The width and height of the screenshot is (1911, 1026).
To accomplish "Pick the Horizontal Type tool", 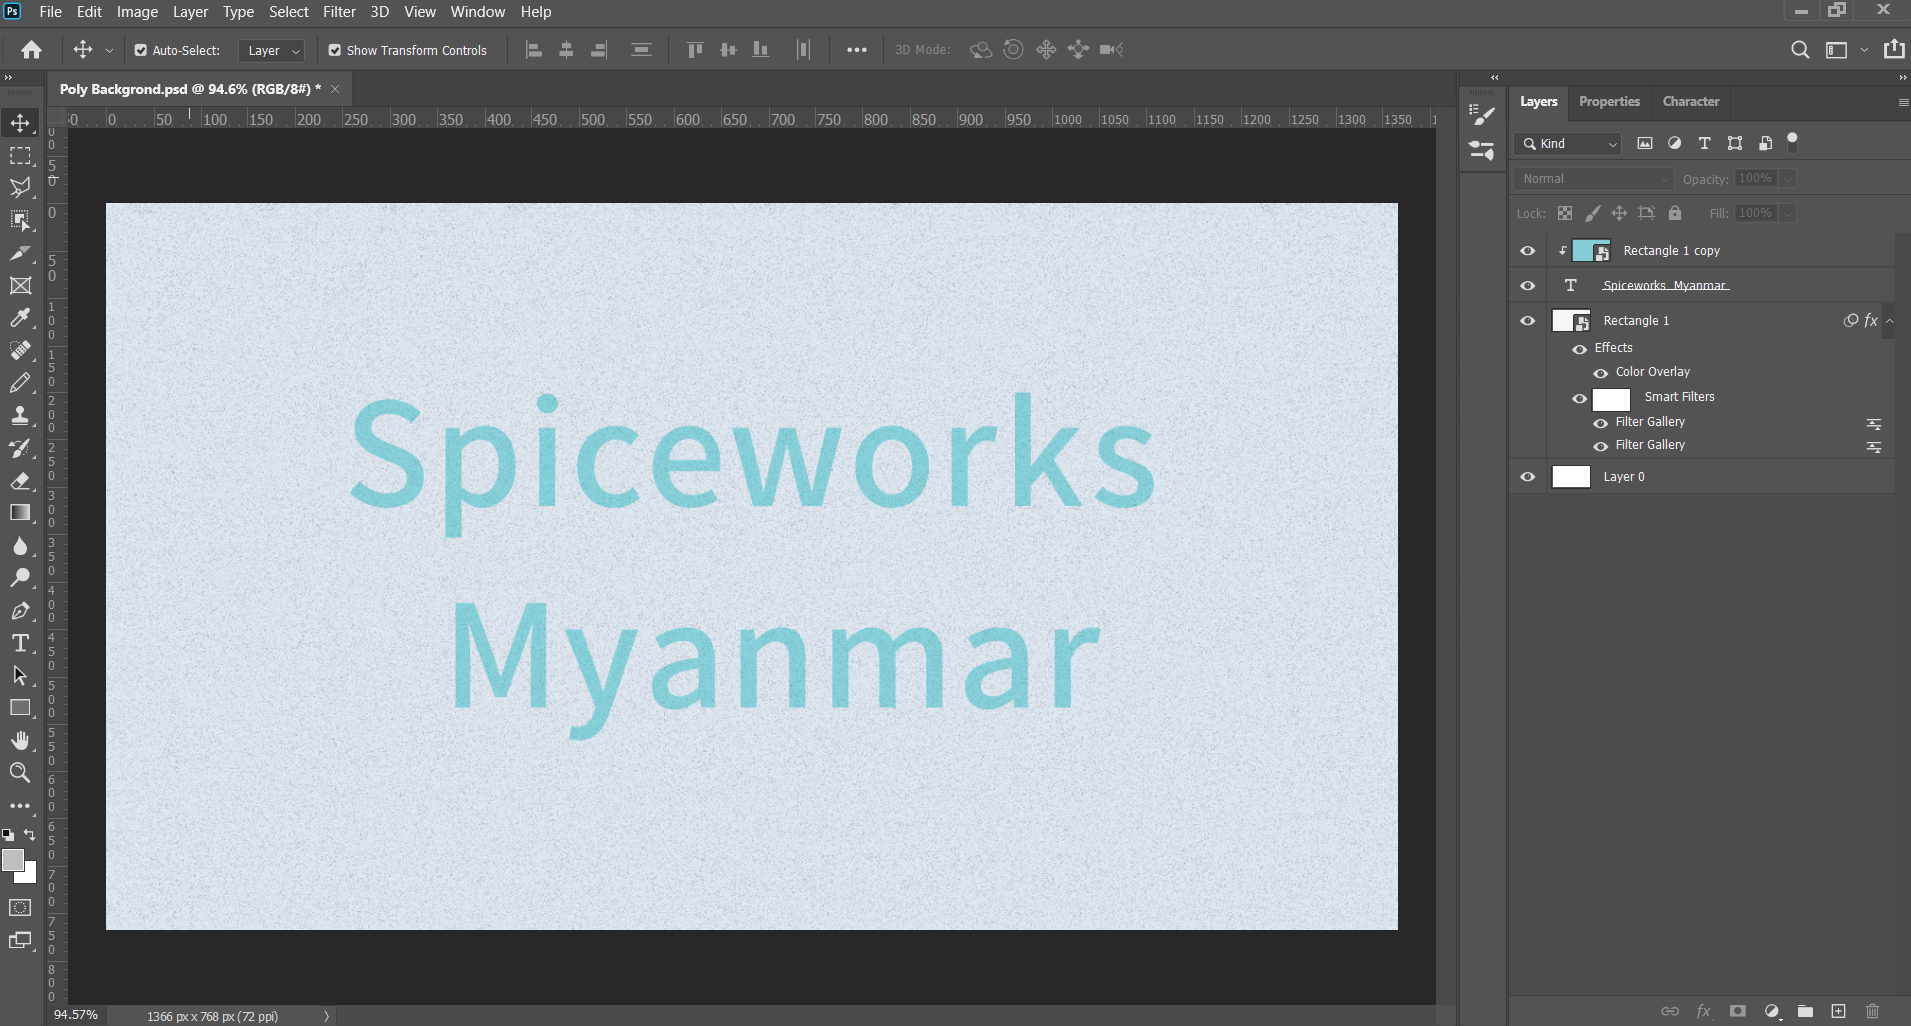I will click(20, 643).
